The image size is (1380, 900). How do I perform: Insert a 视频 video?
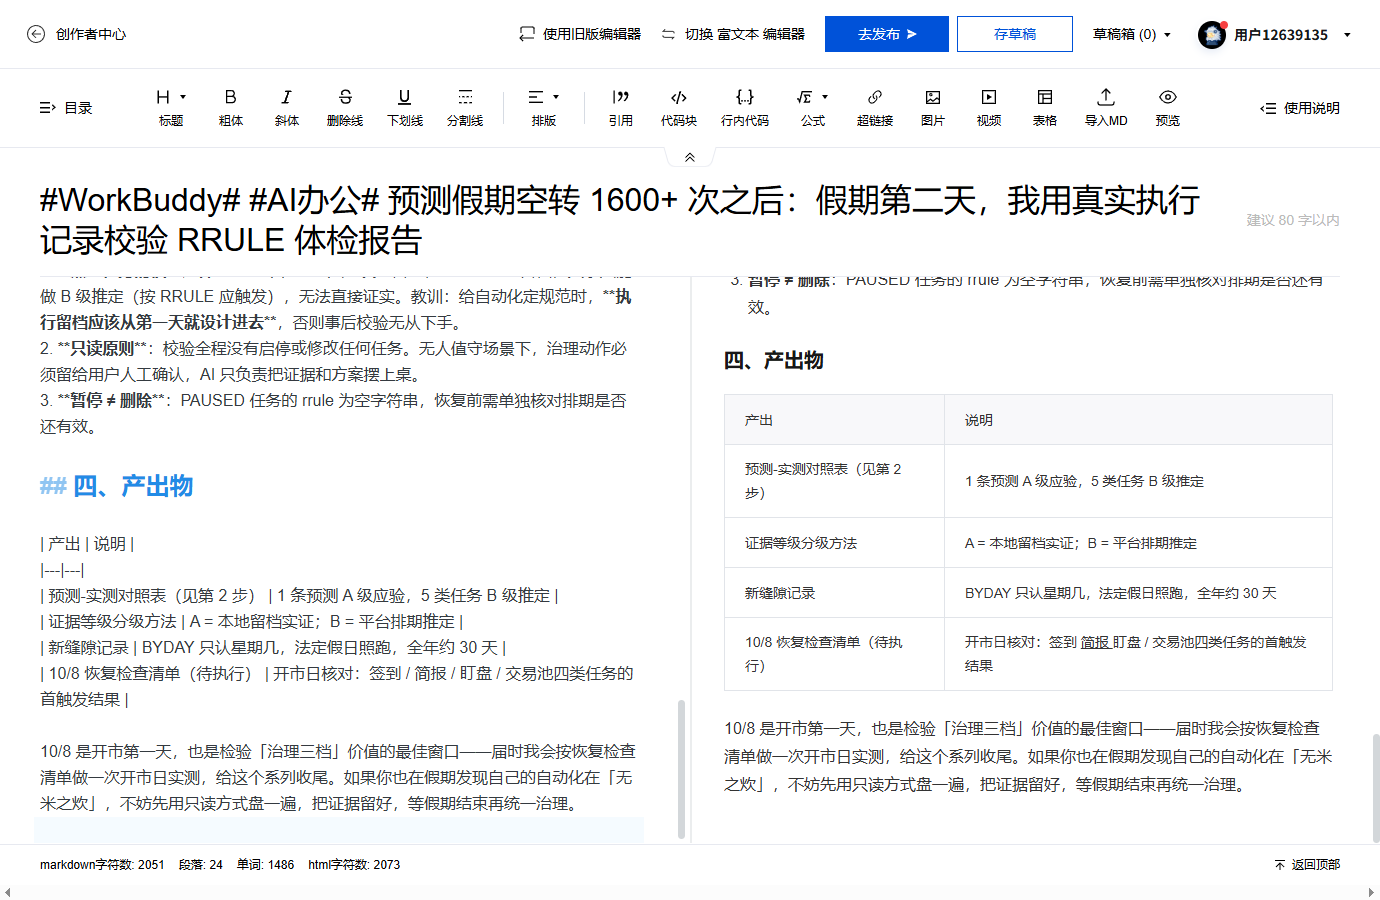click(989, 107)
